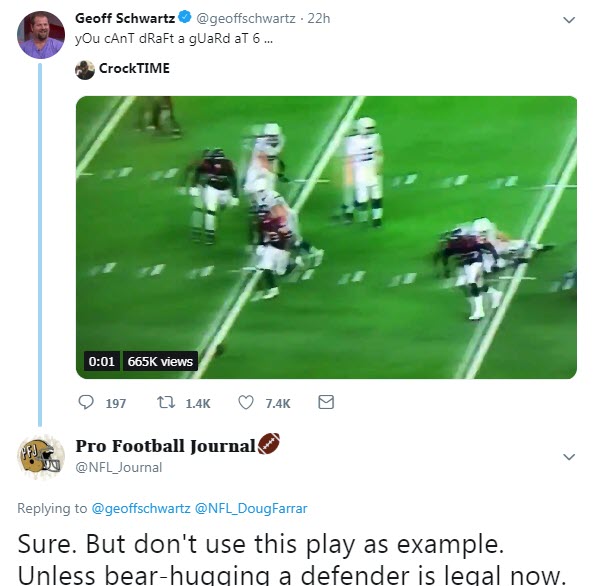Like the tweet with heart icon

click(246, 403)
